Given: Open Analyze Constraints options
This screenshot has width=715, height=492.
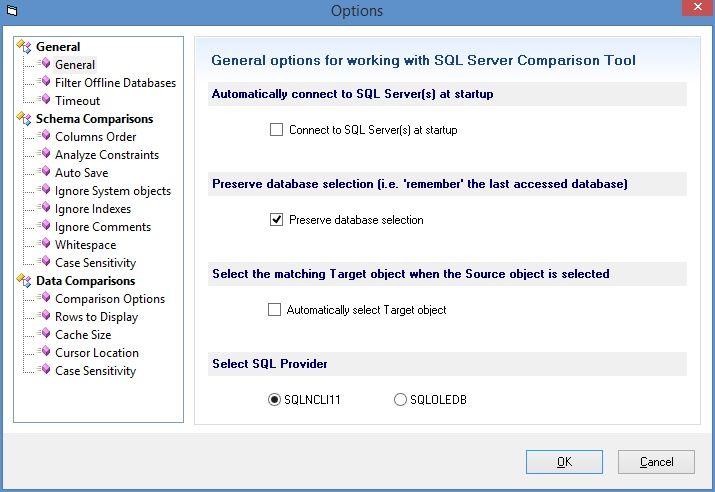Looking at the screenshot, I should click(x=107, y=155).
